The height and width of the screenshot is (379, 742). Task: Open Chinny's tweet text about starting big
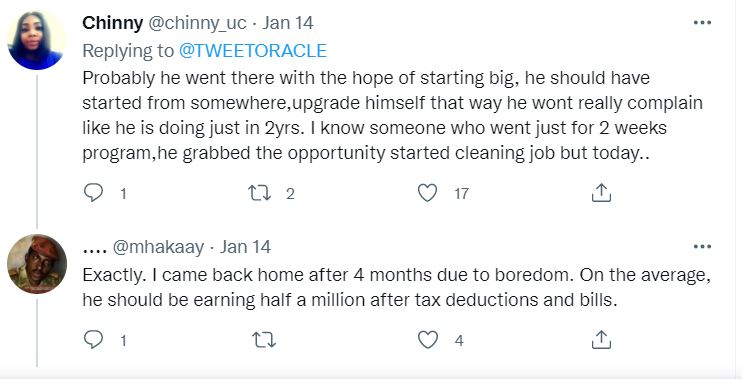pos(392,115)
